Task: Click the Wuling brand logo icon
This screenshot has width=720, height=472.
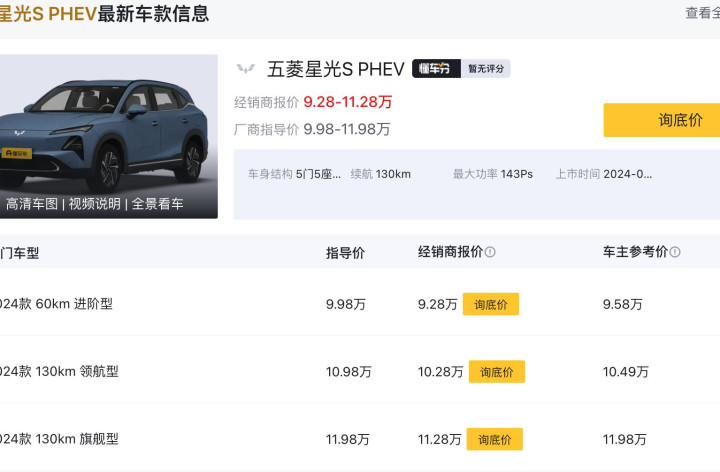Action: coord(246,69)
